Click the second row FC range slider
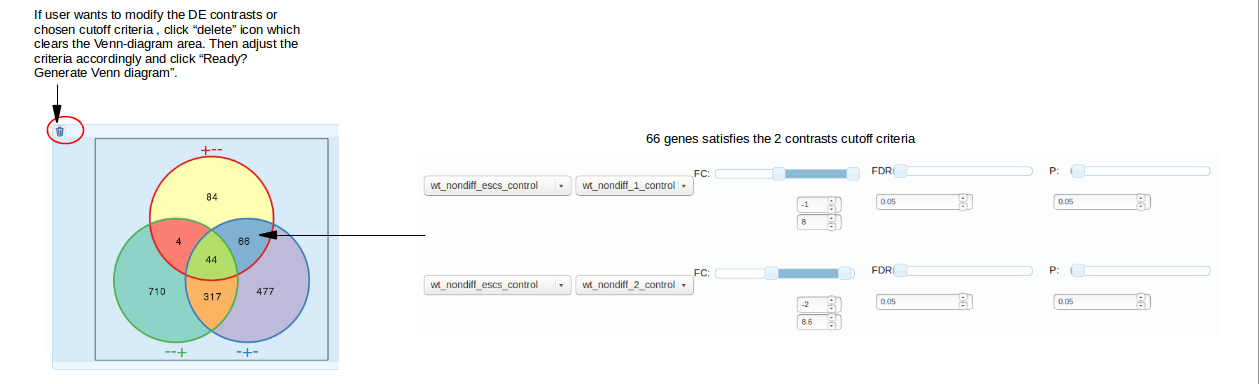 pos(783,272)
